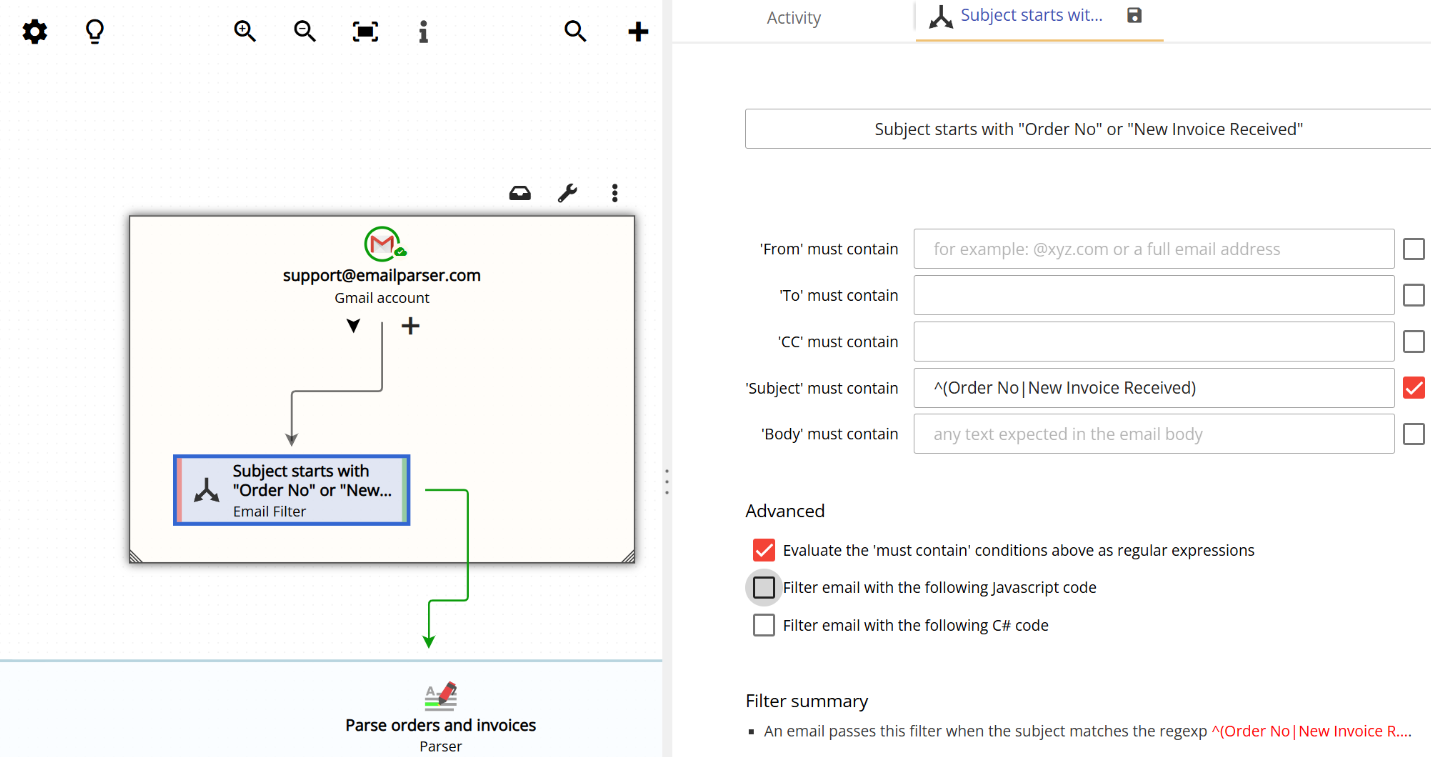Open the settings gear icon
1431x757 pixels.
34,31
